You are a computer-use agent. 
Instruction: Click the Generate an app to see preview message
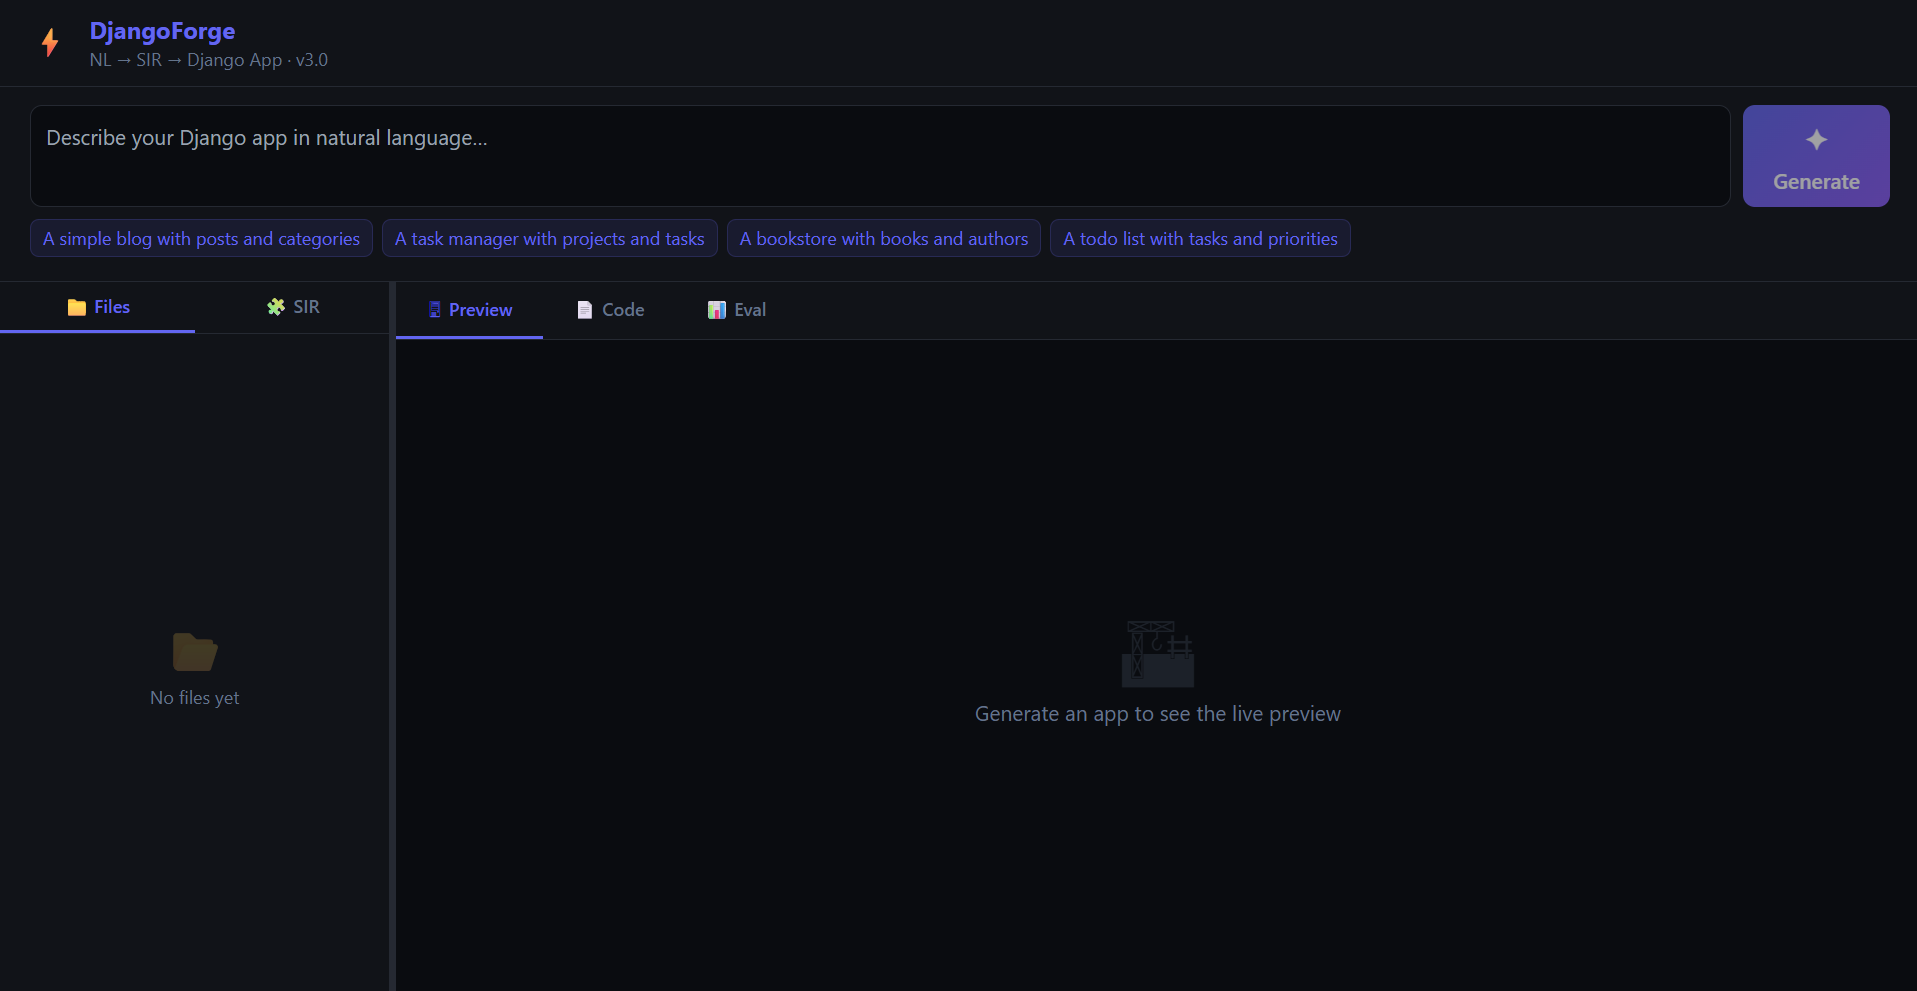[x=1158, y=714]
